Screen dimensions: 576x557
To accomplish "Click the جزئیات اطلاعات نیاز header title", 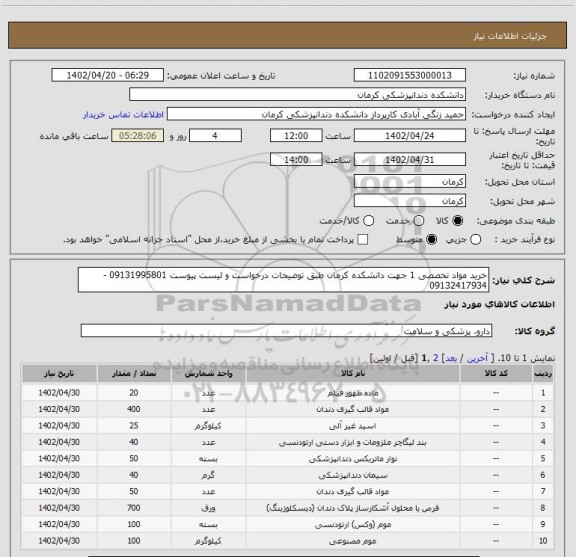I will point(510,36).
